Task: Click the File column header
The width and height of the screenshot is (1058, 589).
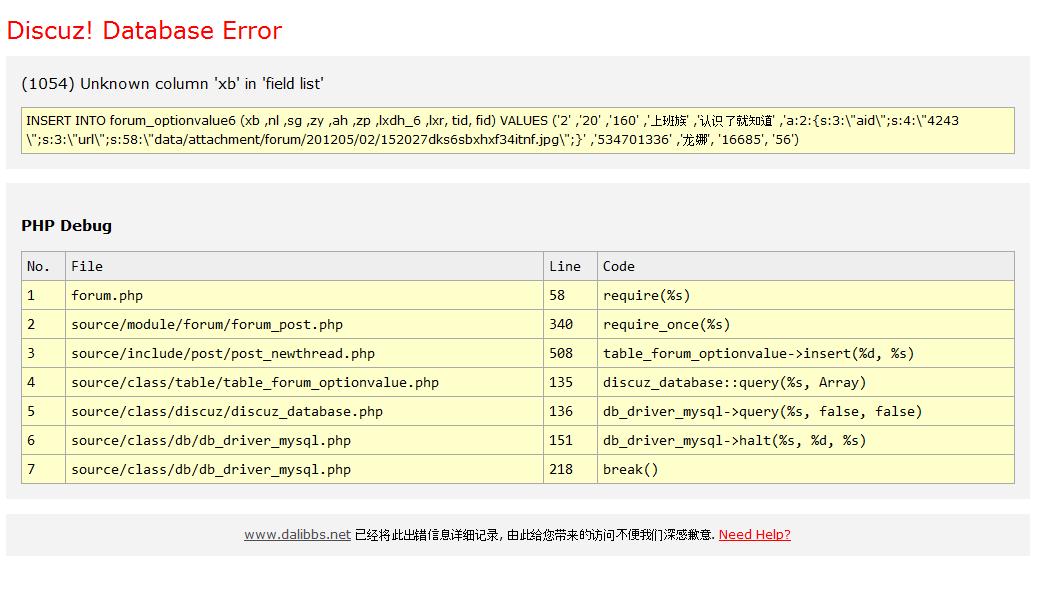Action: [x=304, y=267]
